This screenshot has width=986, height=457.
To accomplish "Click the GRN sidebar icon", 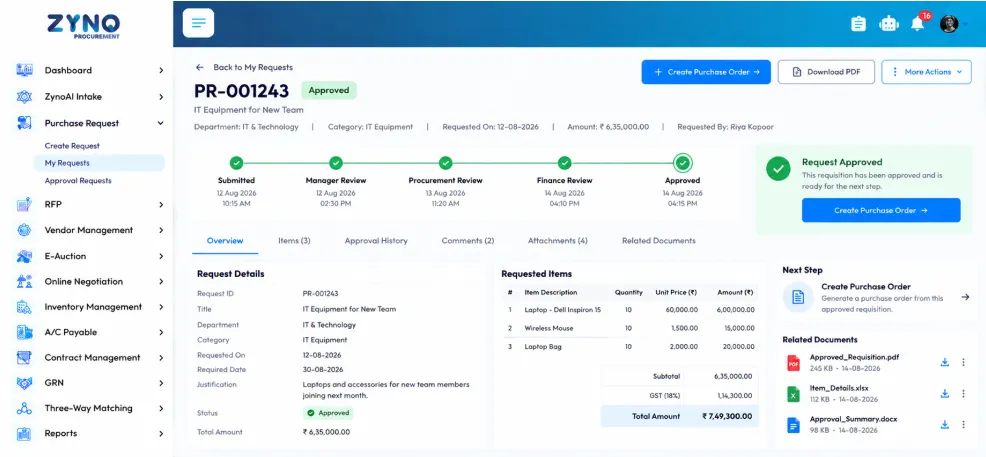I will (25, 383).
